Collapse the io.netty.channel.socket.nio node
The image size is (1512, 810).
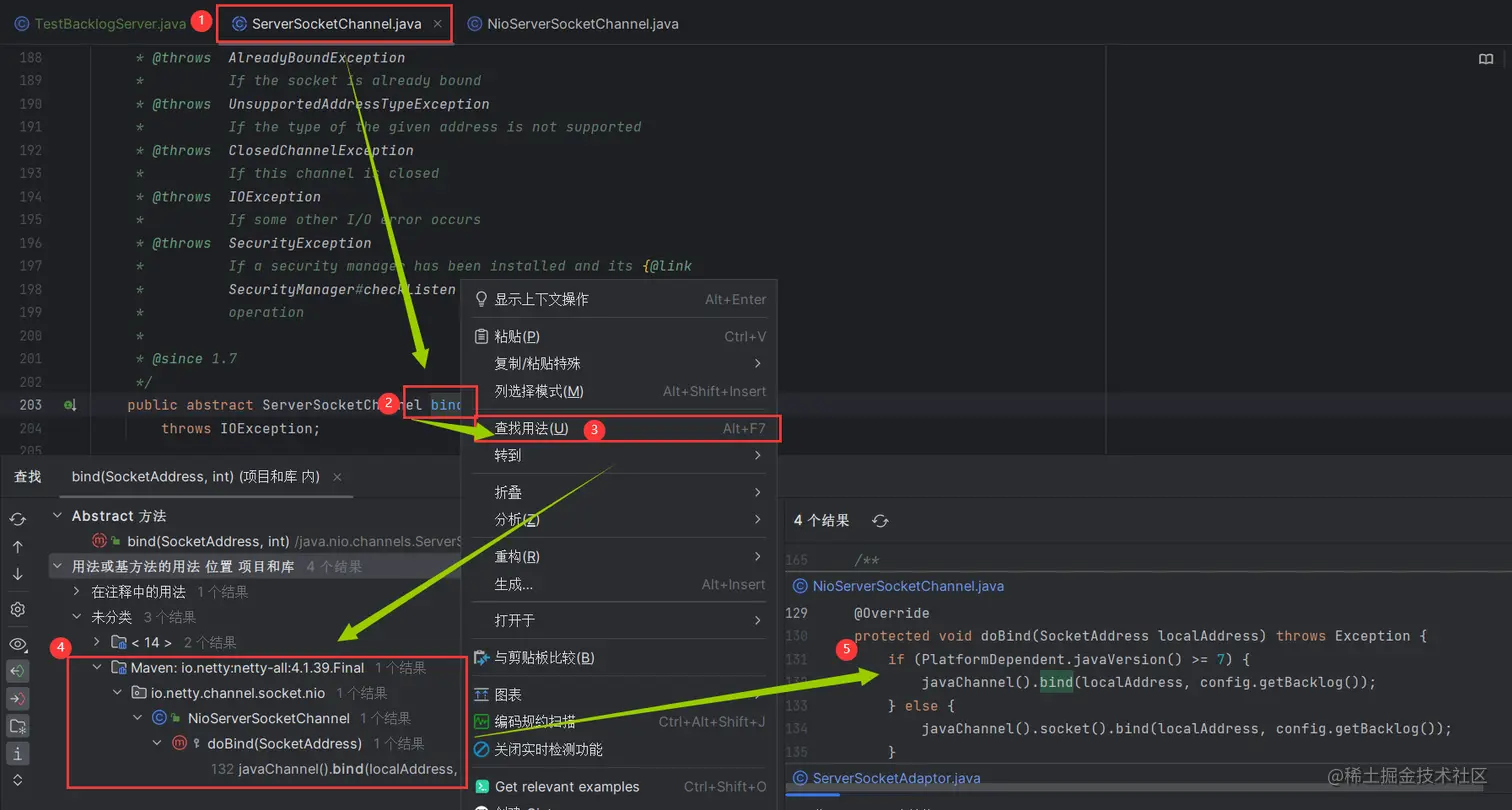[x=117, y=693]
